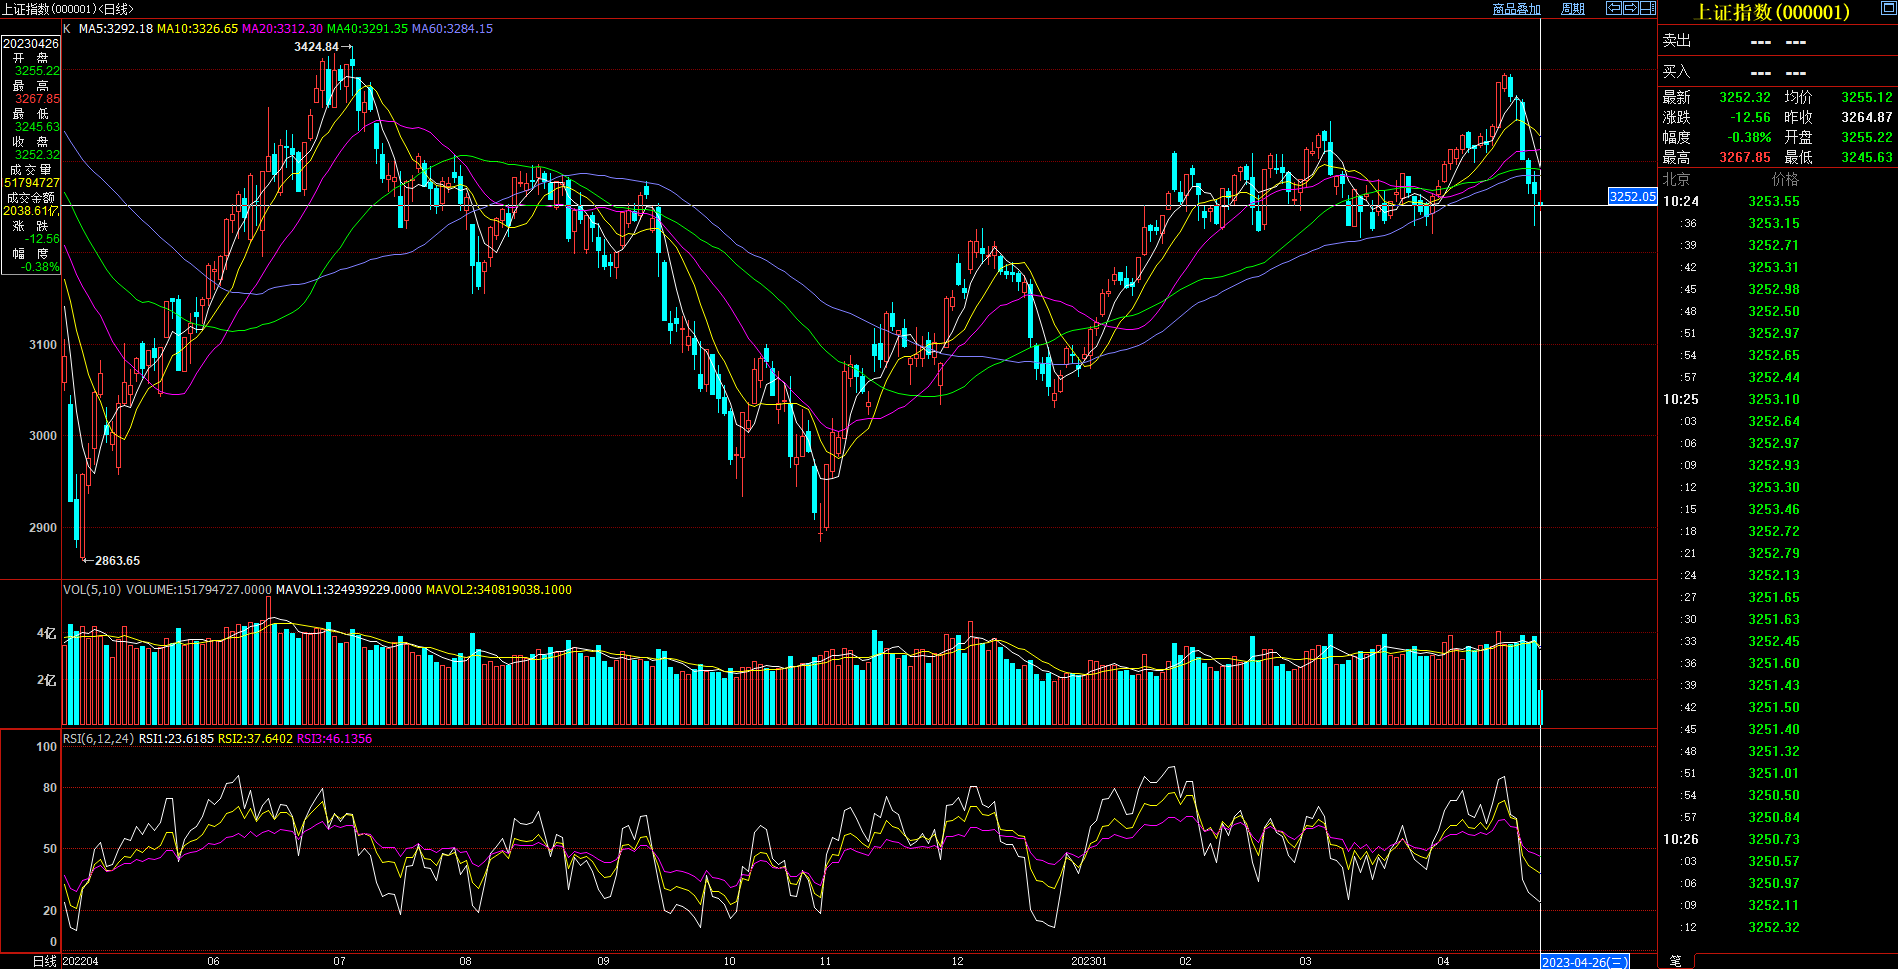Click the 2亿 volume axis label
The image size is (1898, 969).
pos(47,680)
